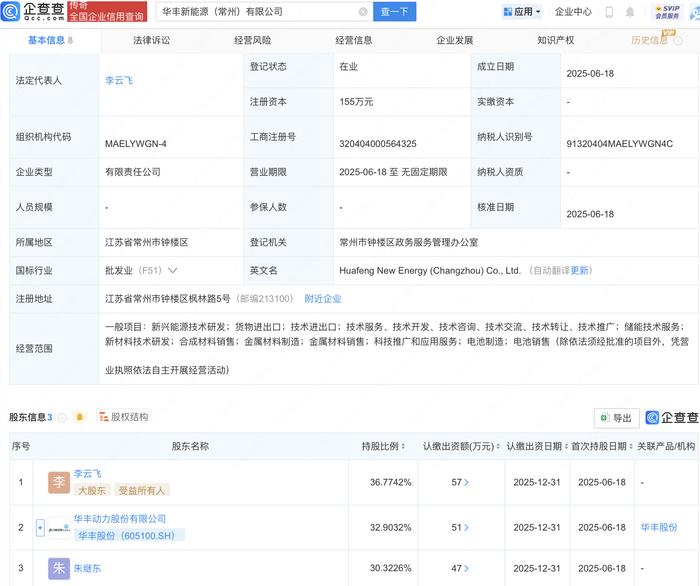Click the 李 avatar icon

pos(59,482)
